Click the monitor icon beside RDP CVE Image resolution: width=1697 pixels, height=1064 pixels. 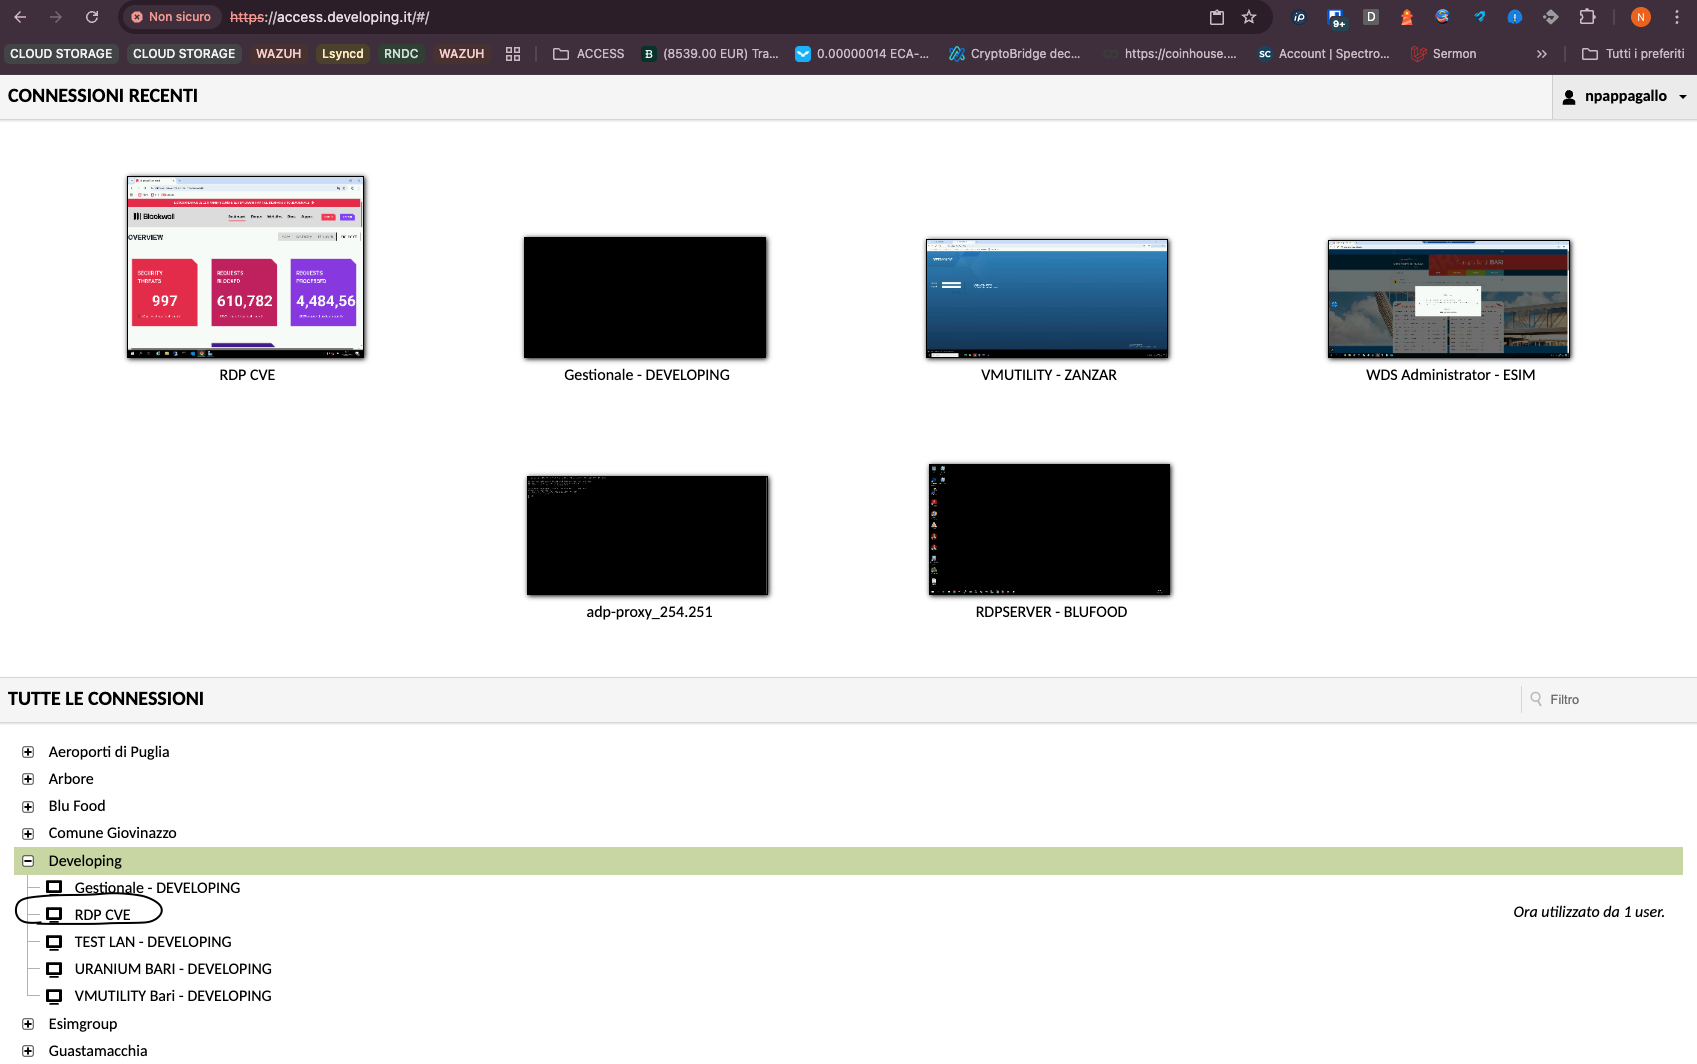click(54, 914)
